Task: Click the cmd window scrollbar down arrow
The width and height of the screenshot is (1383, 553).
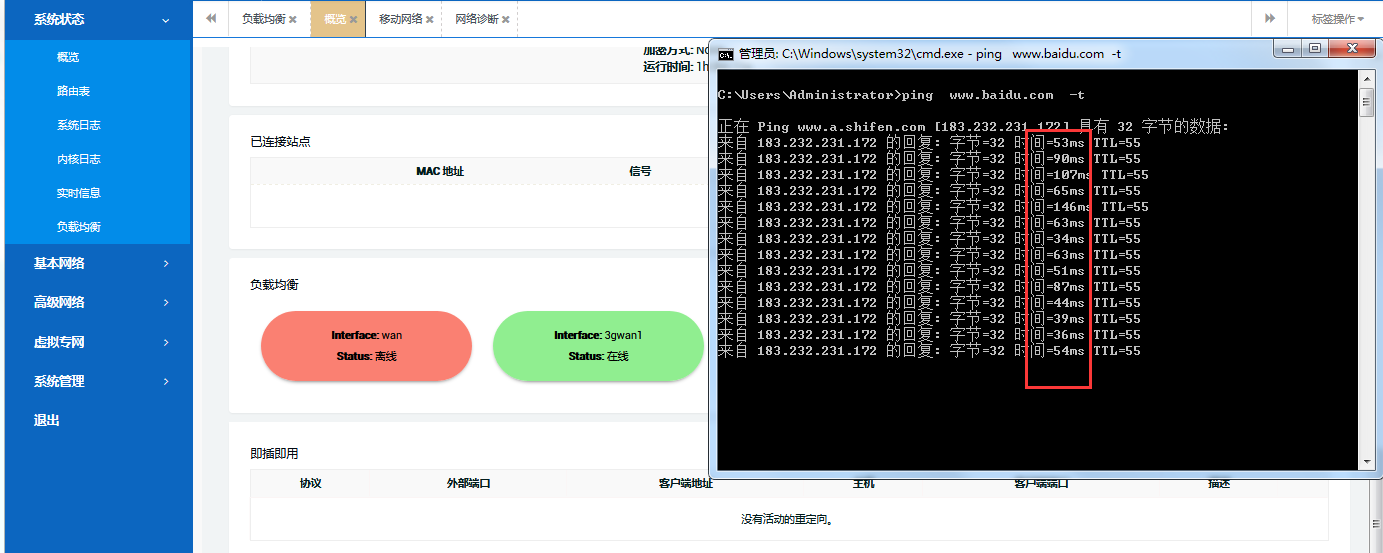Action: coord(1366,461)
